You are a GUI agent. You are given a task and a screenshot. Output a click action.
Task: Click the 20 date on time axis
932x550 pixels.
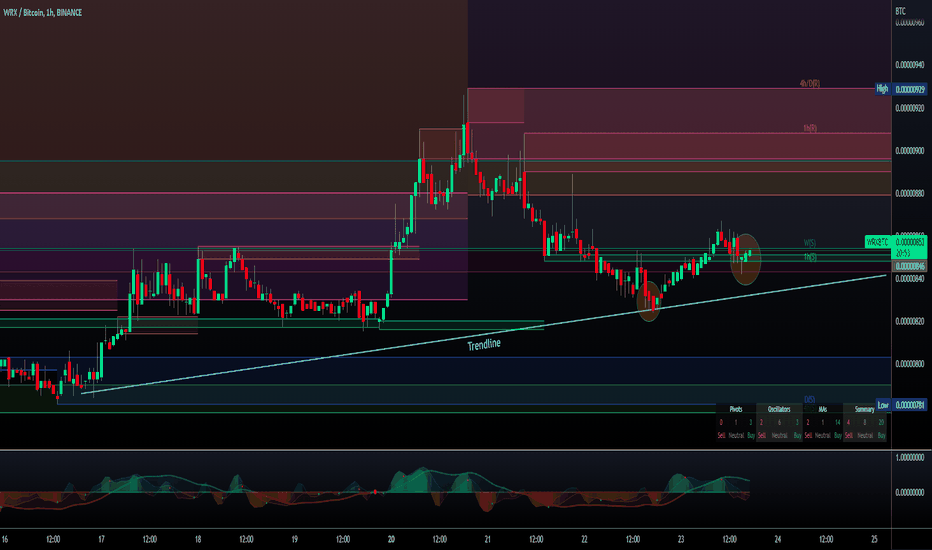pos(391,539)
